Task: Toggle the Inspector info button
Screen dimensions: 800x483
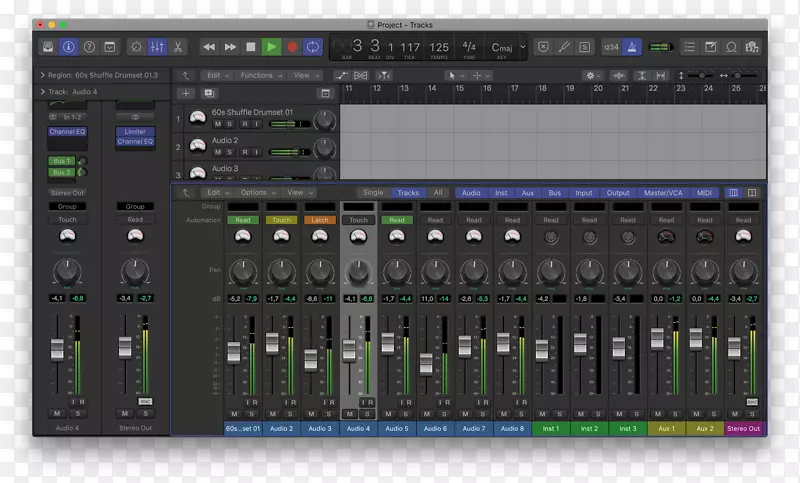Action: point(68,46)
